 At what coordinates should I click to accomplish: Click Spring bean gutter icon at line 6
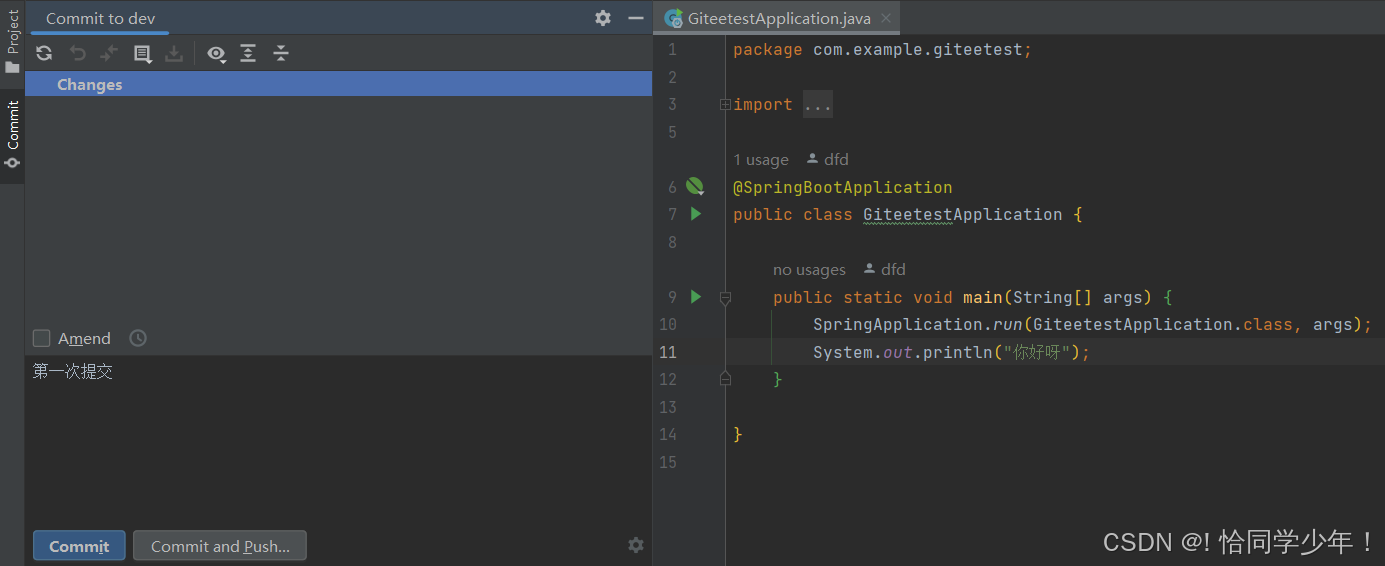(695, 186)
